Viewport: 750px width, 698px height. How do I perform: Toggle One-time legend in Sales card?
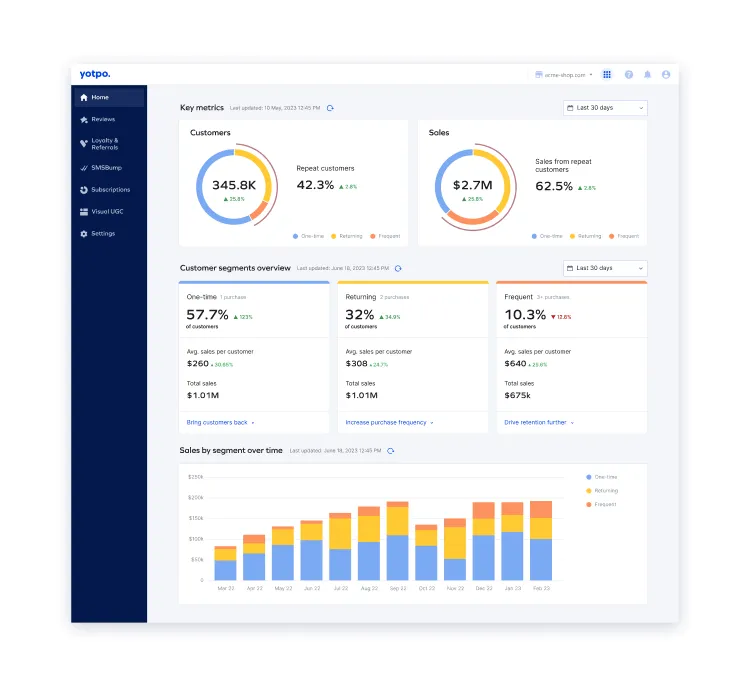(547, 236)
